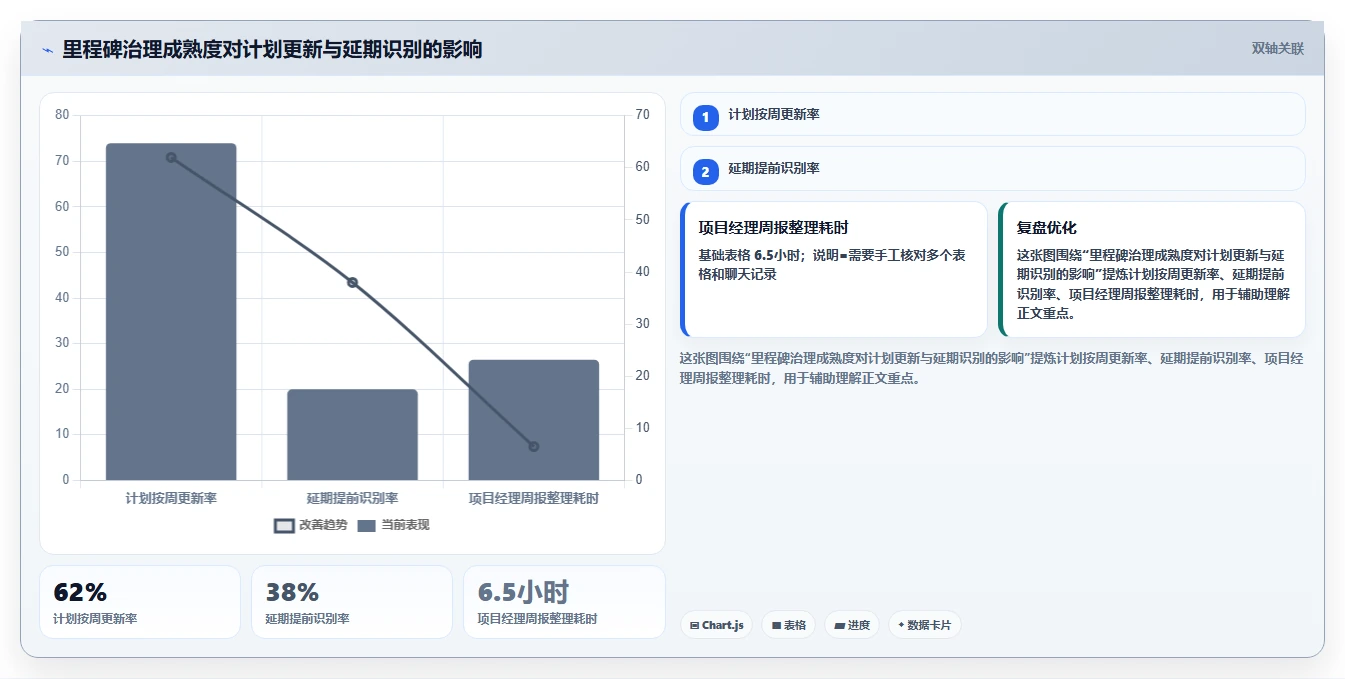Click the Chart.js tag chip
1345x679 pixels.
point(717,625)
